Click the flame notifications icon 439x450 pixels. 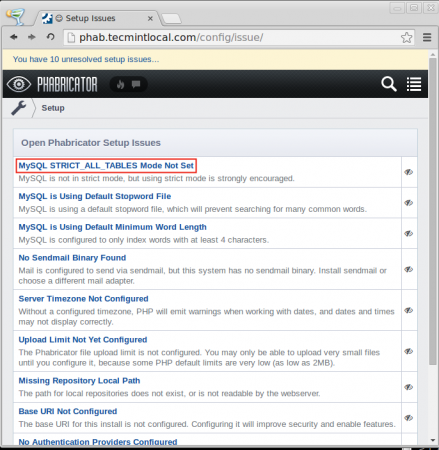click(x=120, y=84)
